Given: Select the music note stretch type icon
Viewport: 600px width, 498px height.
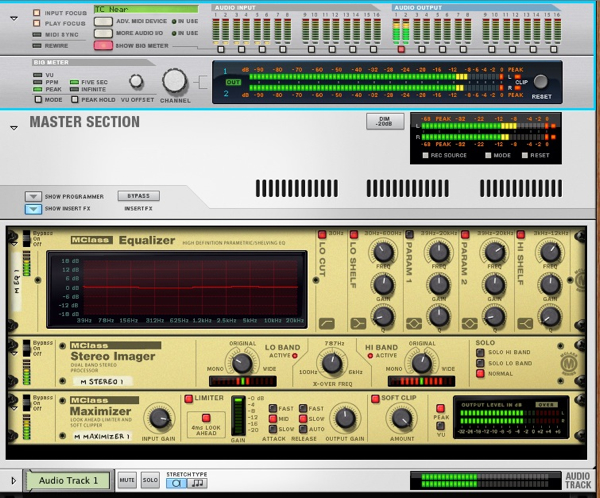Looking at the screenshot, I should pyautogui.click(x=197, y=483).
